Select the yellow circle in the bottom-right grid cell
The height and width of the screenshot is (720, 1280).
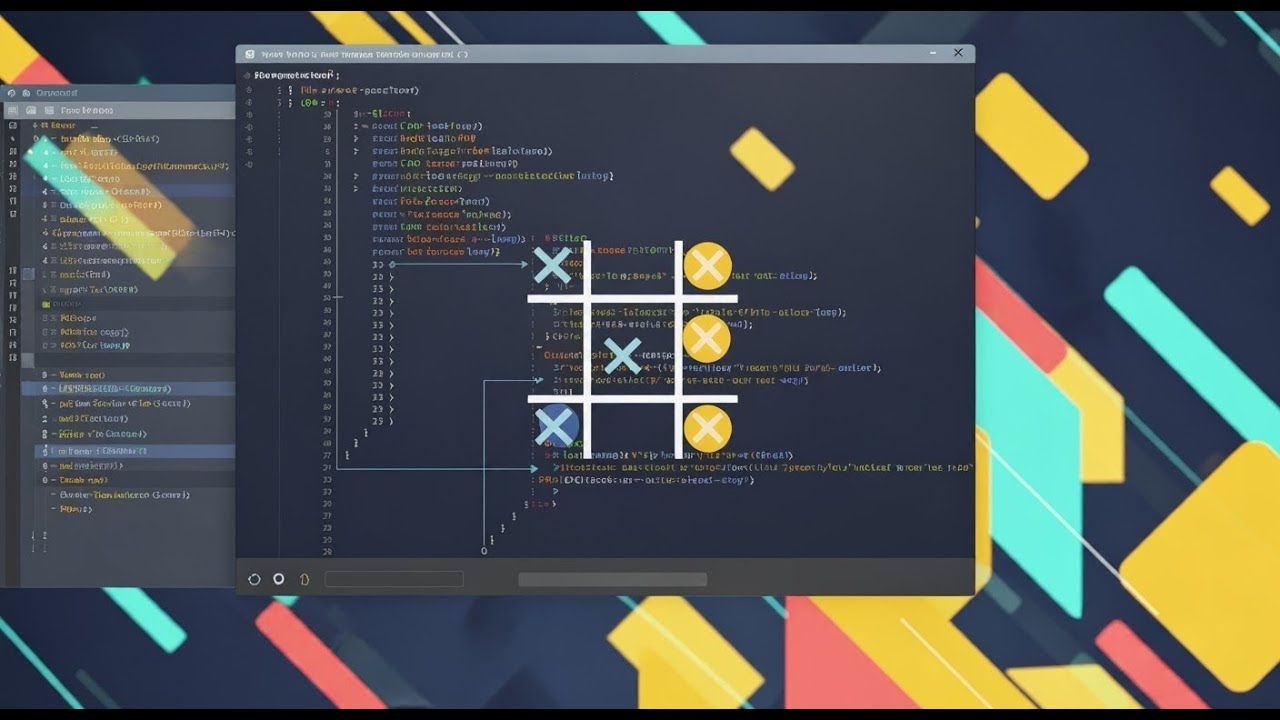pos(708,429)
